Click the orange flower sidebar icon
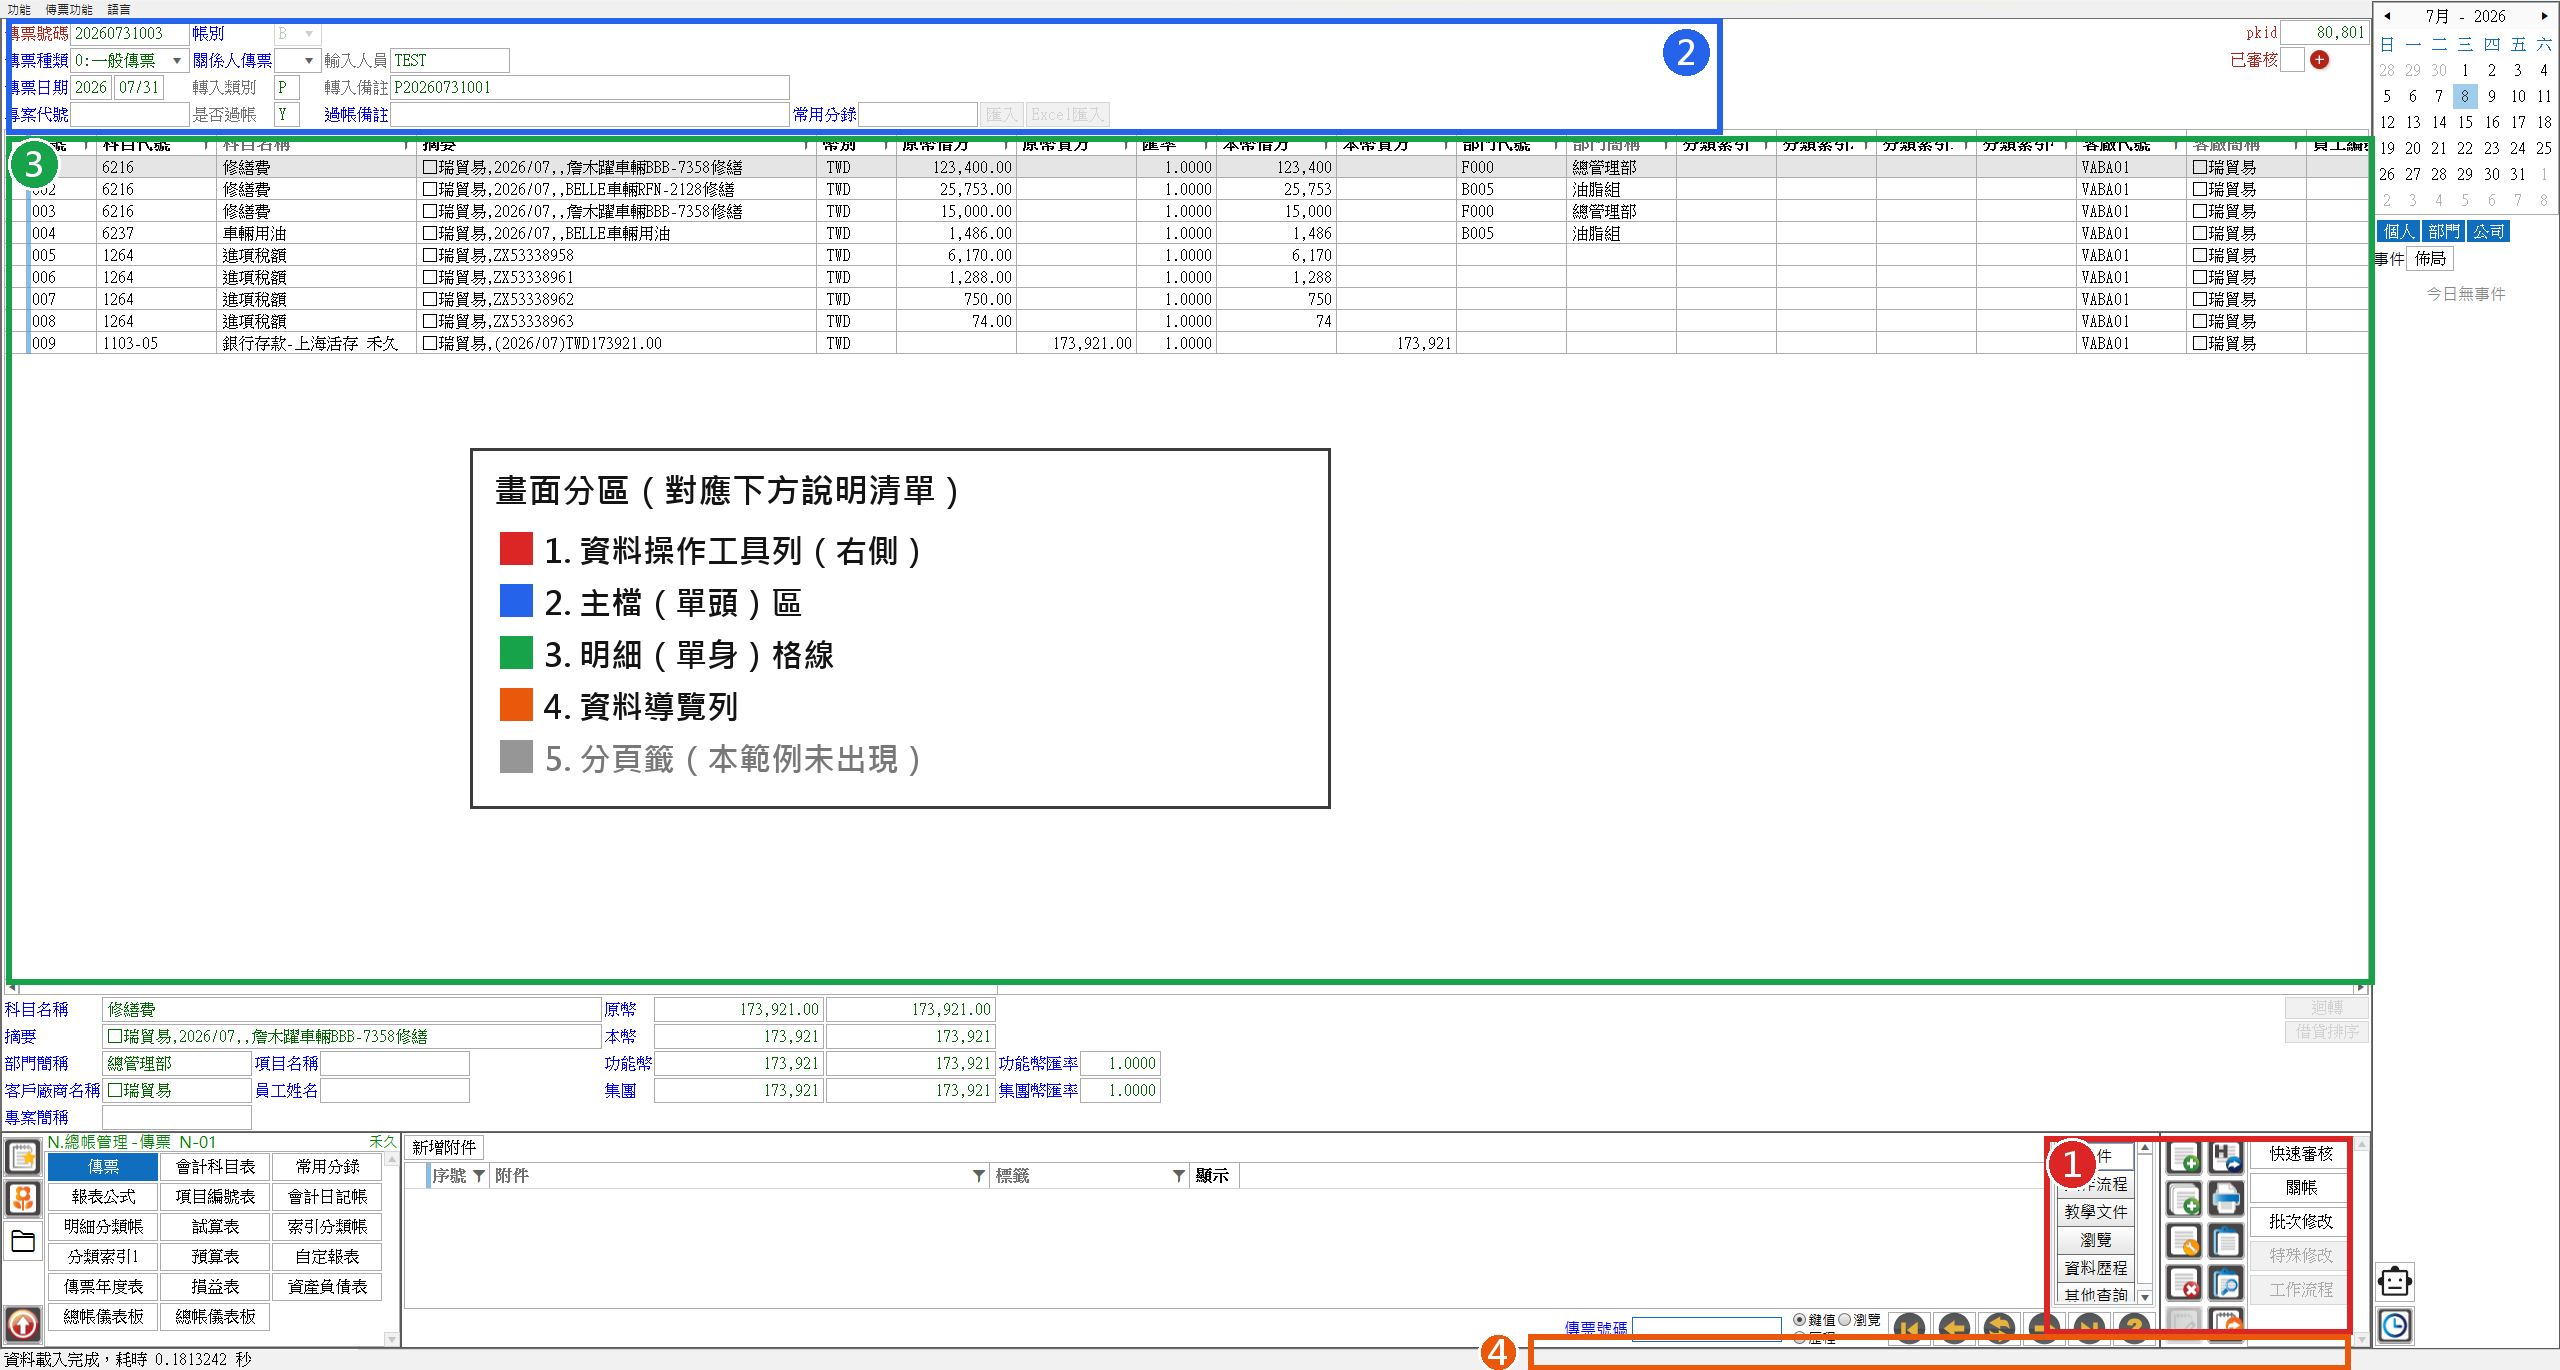 pyautogui.click(x=23, y=1198)
